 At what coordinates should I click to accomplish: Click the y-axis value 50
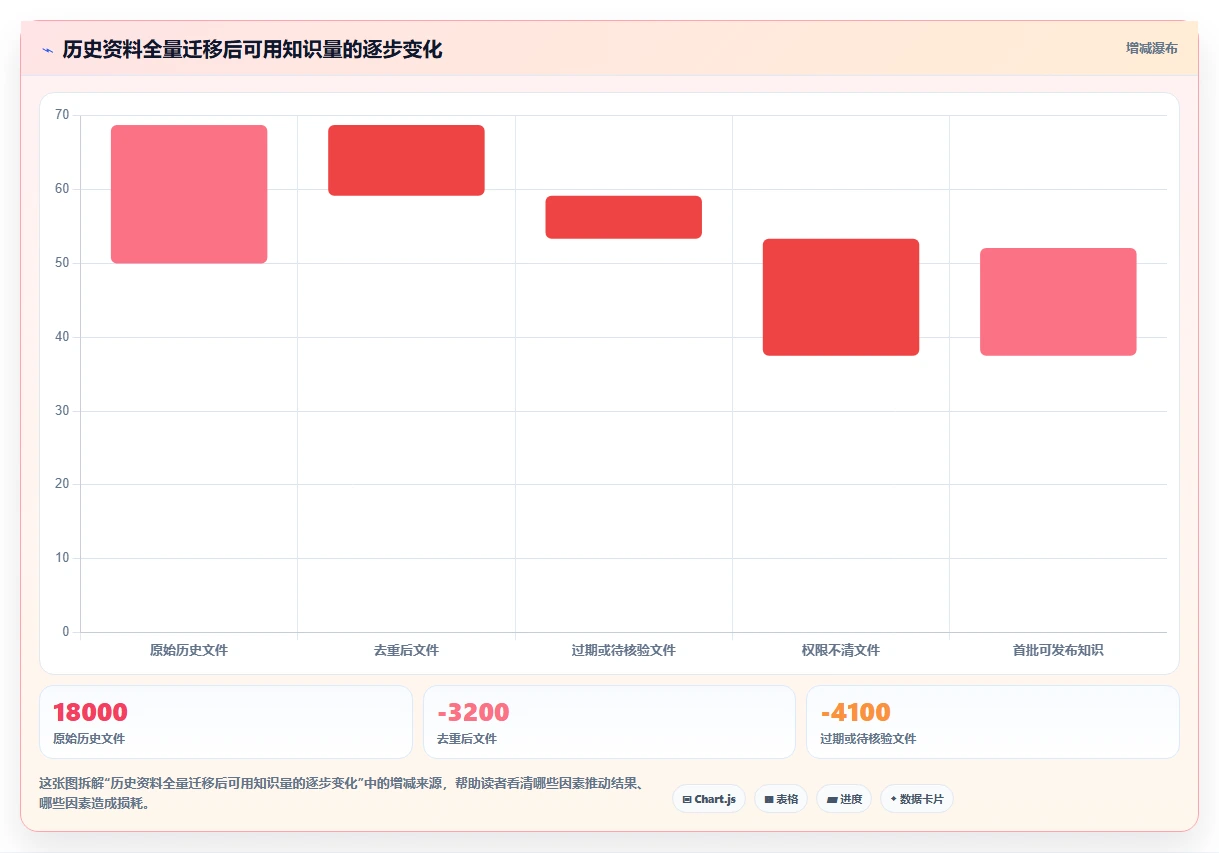62,263
